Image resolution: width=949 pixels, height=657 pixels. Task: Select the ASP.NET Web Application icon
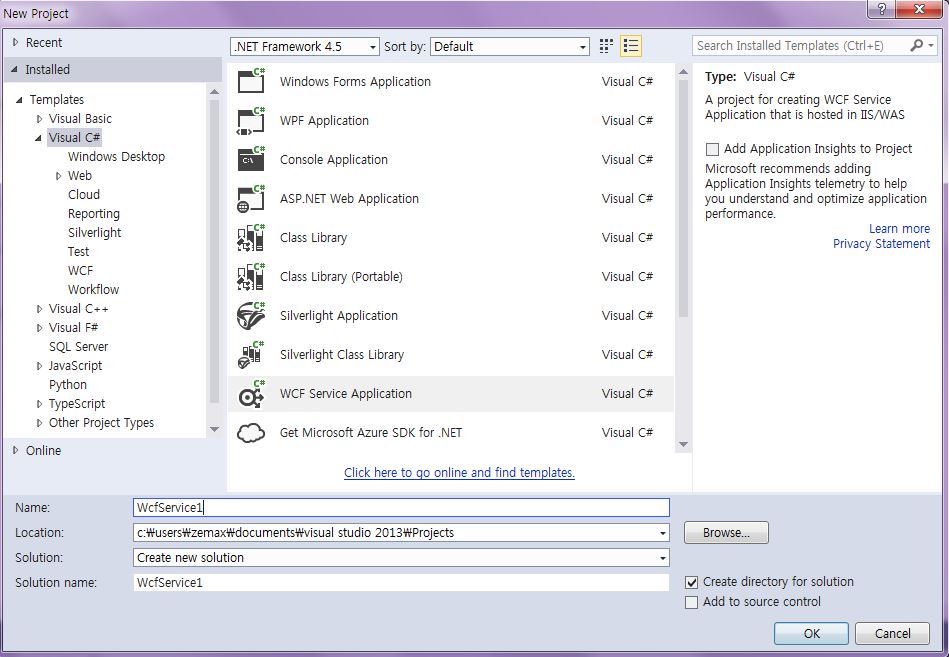(x=251, y=198)
